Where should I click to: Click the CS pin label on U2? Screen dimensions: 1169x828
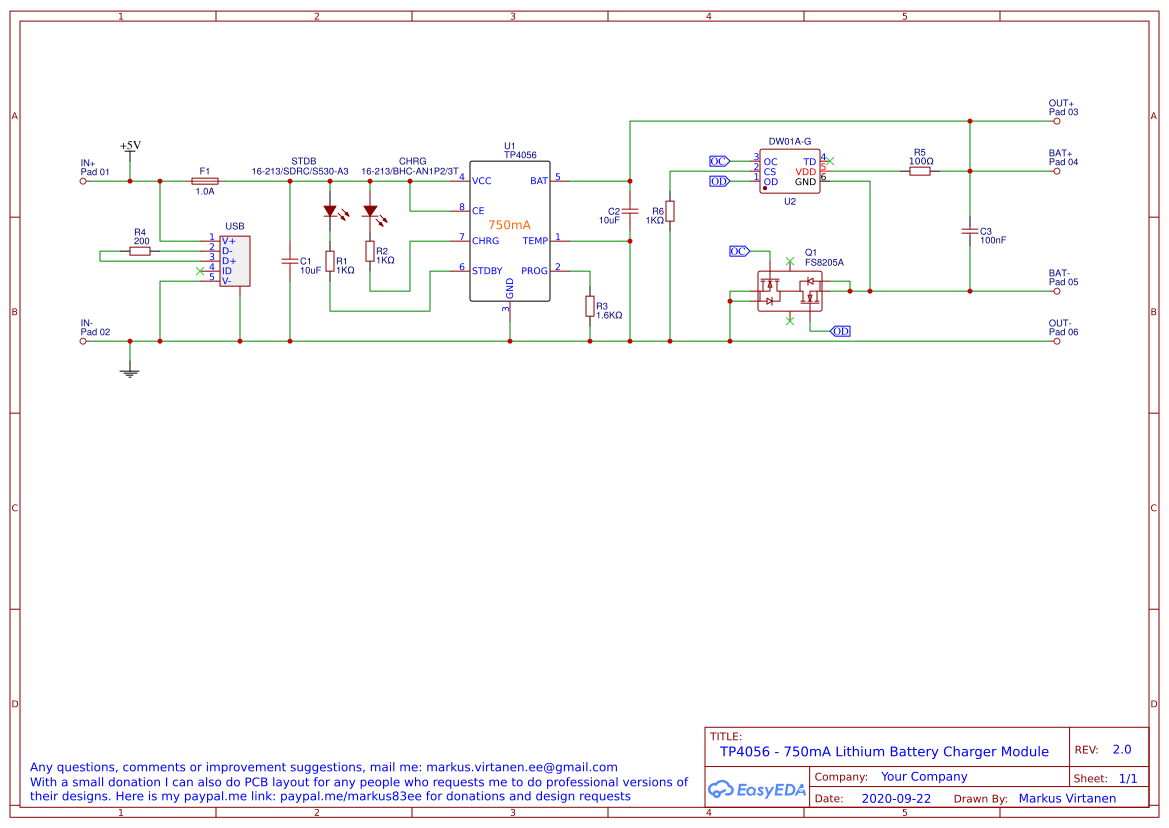point(769,172)
